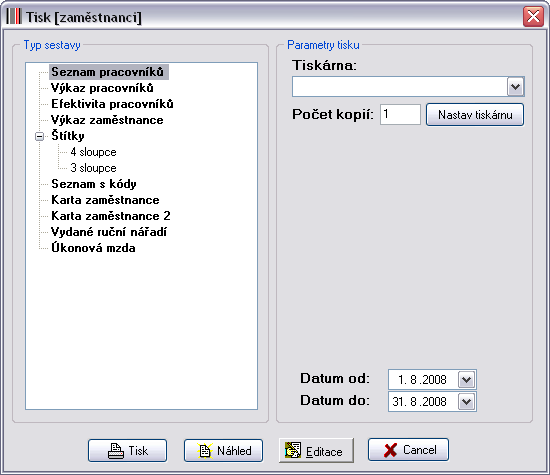Open the Datum do calendar dropdown

coord(467,402)
